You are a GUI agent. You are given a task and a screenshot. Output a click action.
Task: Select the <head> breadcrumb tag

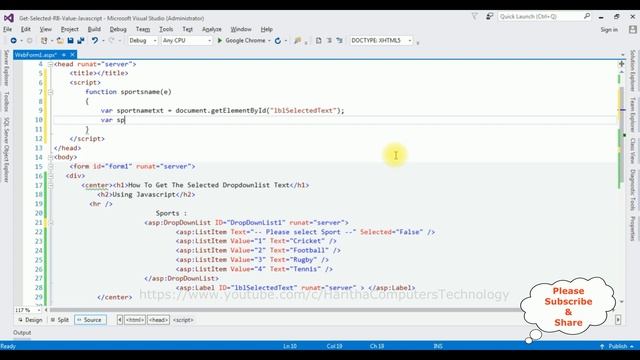point(158,320)
